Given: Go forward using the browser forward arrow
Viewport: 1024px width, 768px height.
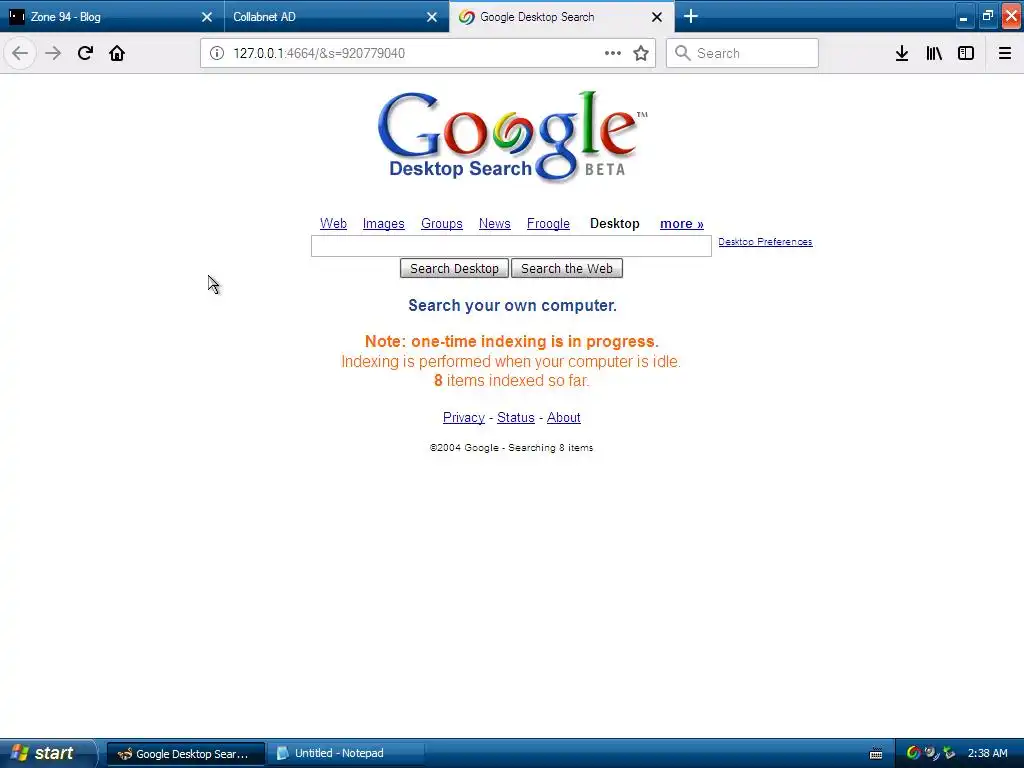Looking at the screenshot, I should click(x=53, y=53).
